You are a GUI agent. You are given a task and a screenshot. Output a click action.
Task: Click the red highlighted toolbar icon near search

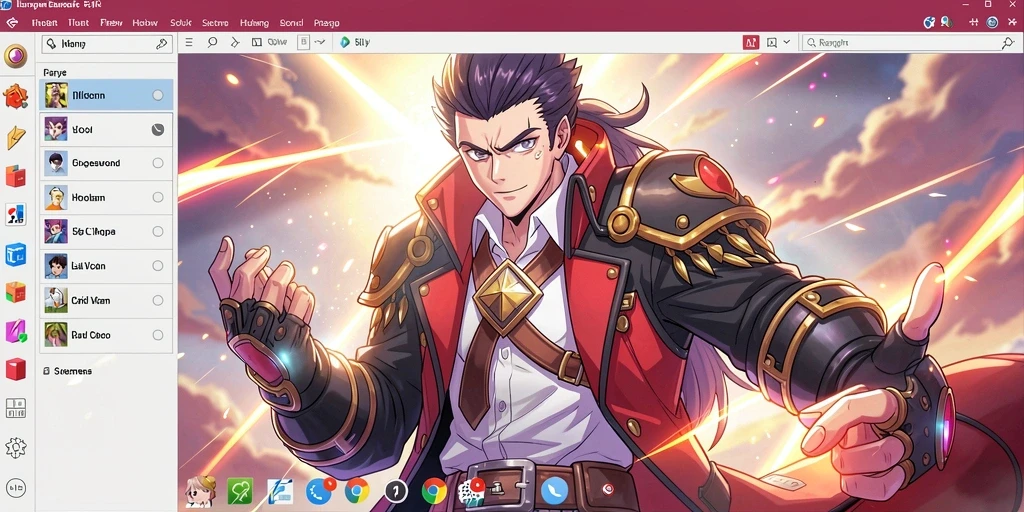pyautogui.click(x=750, y=42)
